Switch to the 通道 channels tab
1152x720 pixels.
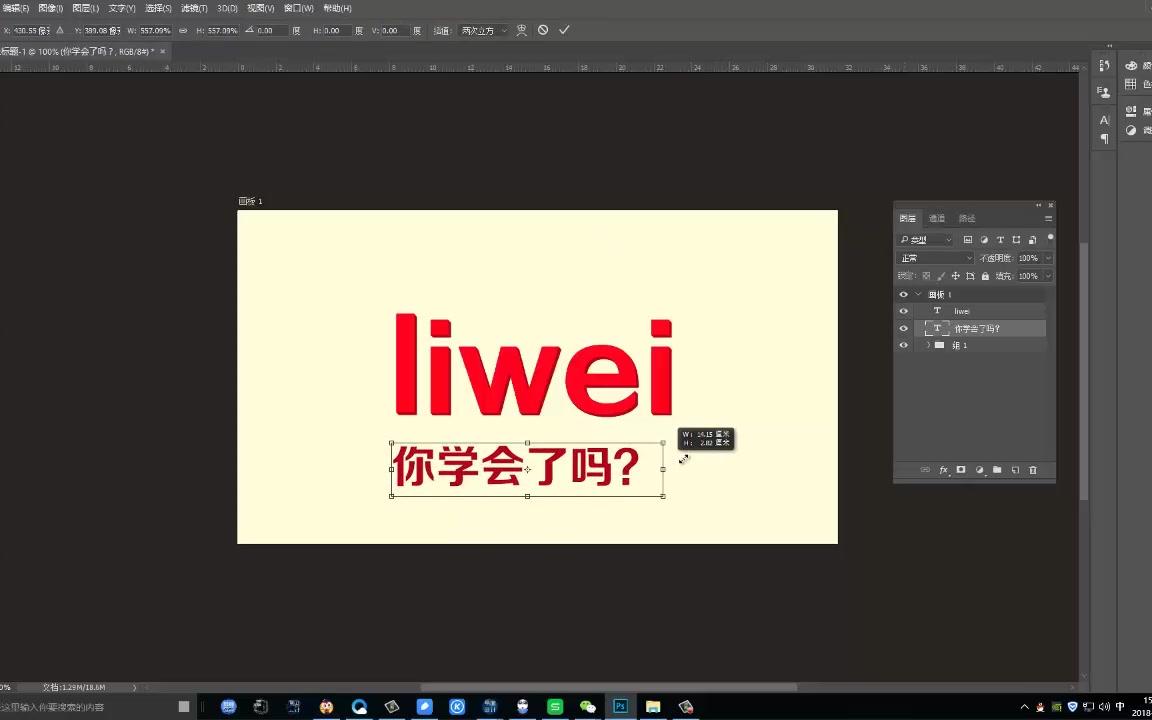[938, 218]
